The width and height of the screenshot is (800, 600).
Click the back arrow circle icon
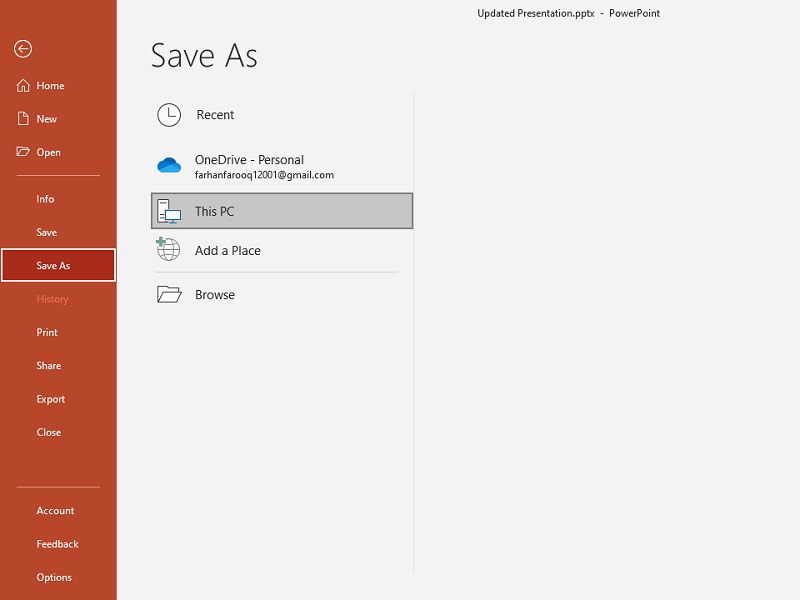click(23, 49)
